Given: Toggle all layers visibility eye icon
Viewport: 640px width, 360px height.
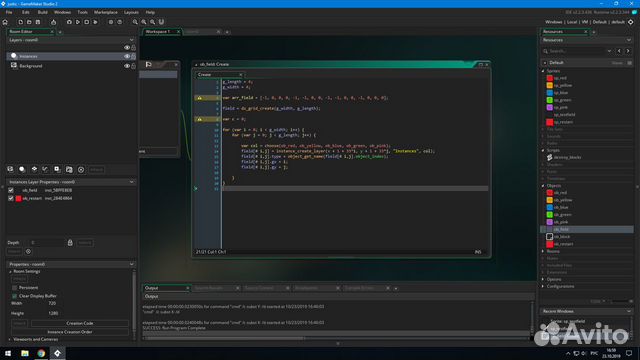Looking at the screenshot, I should (127, 47).
